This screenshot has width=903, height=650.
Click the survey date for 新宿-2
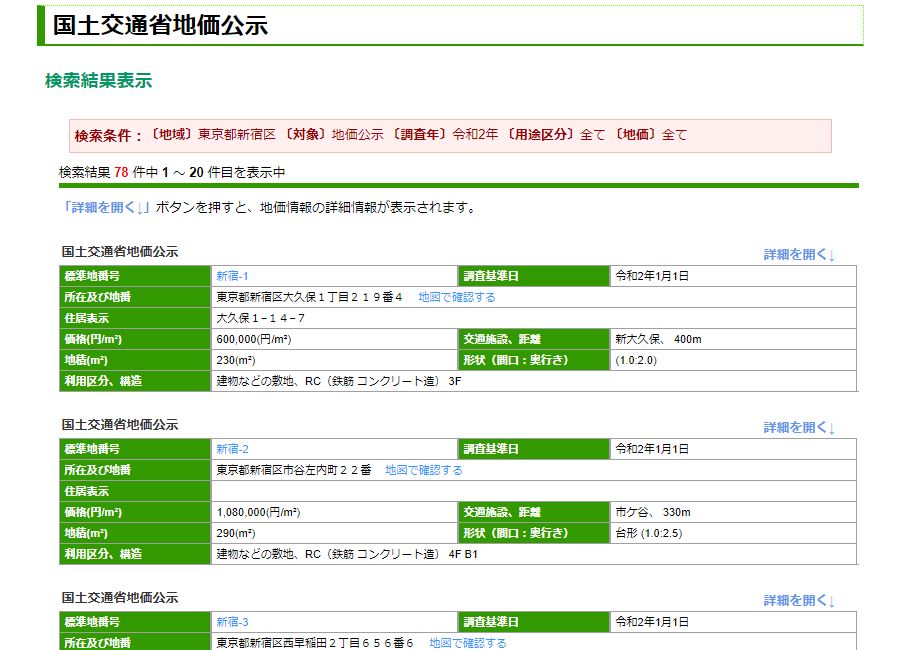[x=652, y=448]
